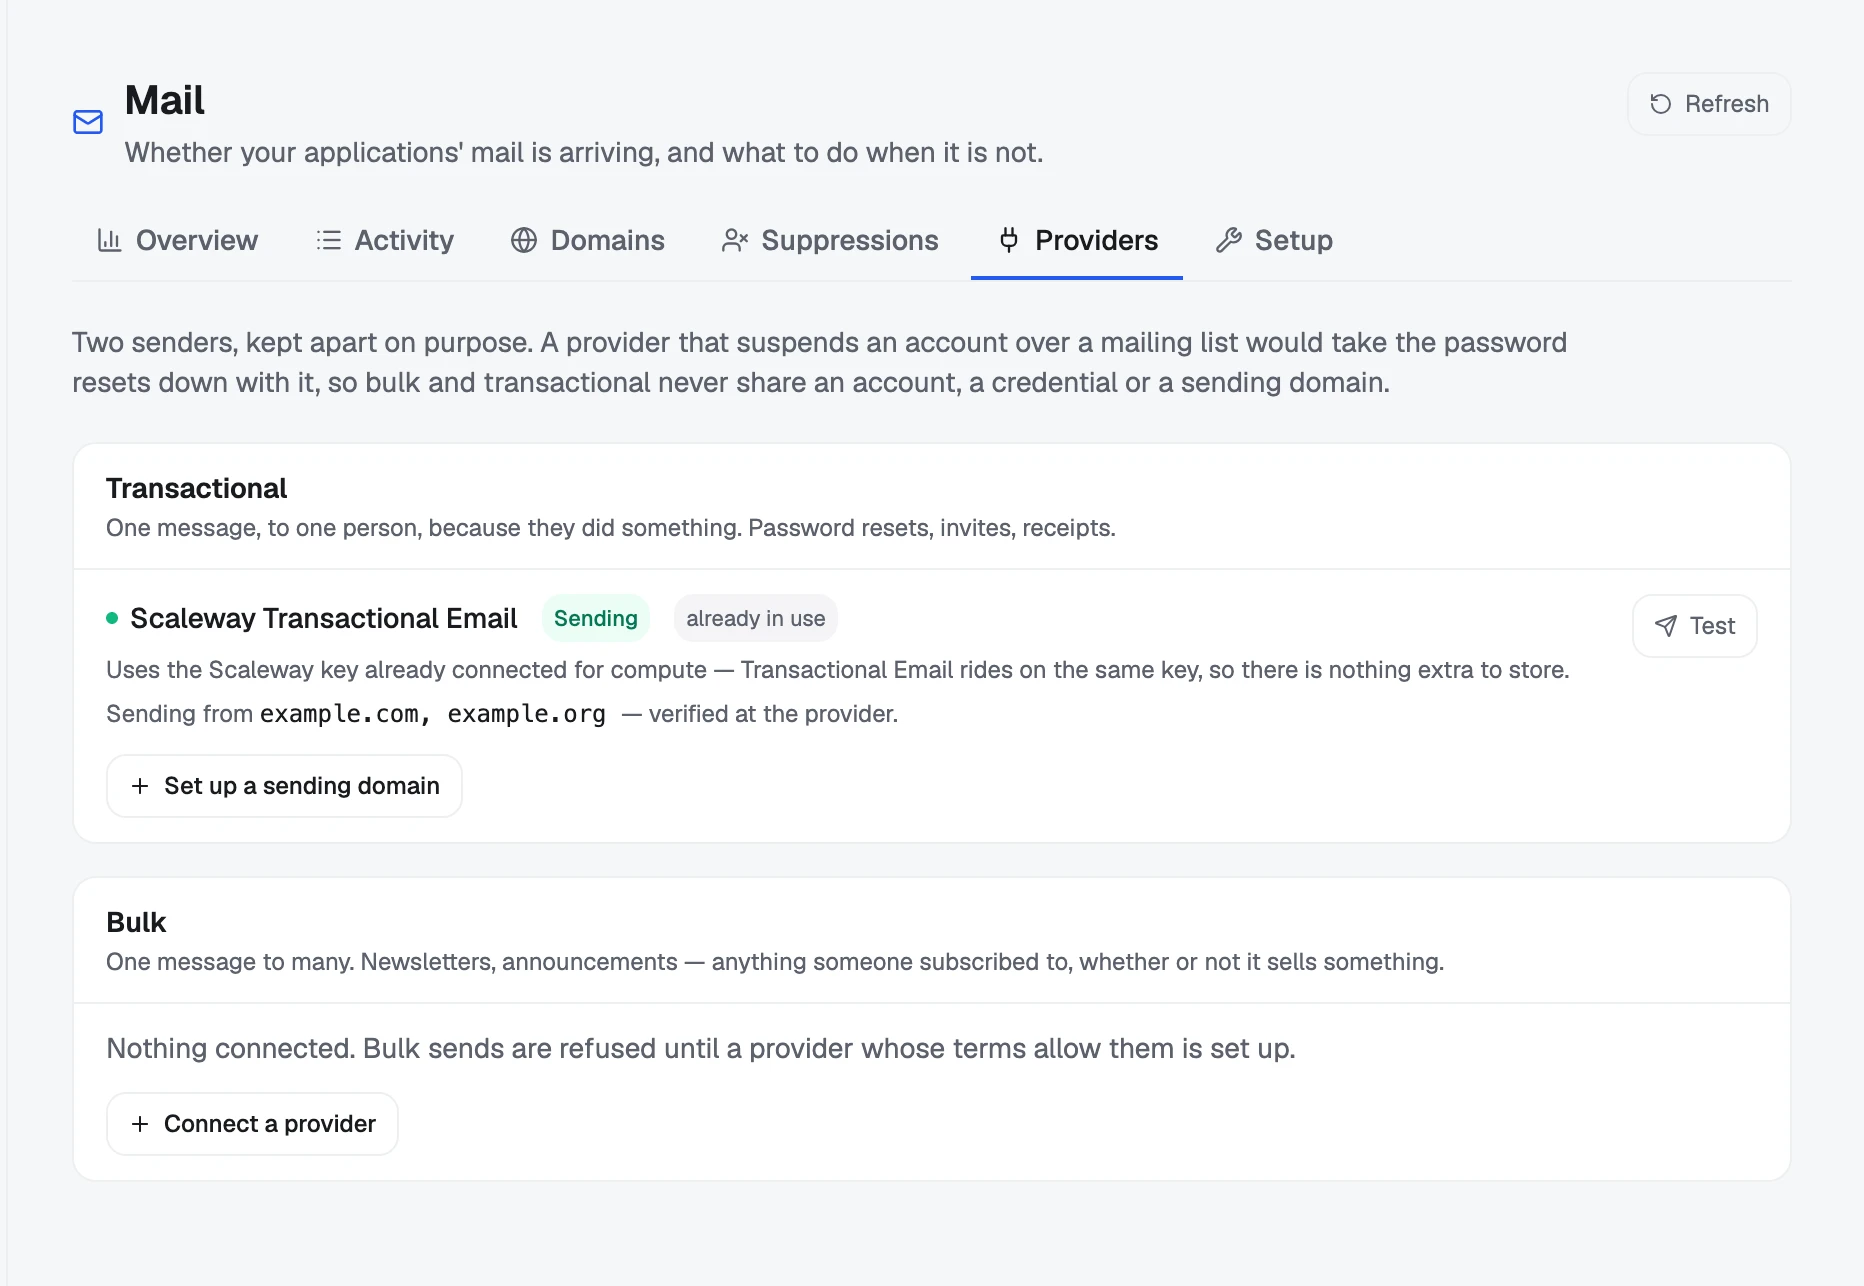1864x1286 pixels.
Task: Click 'verified at the provider' text
Action: coord(773,714)
